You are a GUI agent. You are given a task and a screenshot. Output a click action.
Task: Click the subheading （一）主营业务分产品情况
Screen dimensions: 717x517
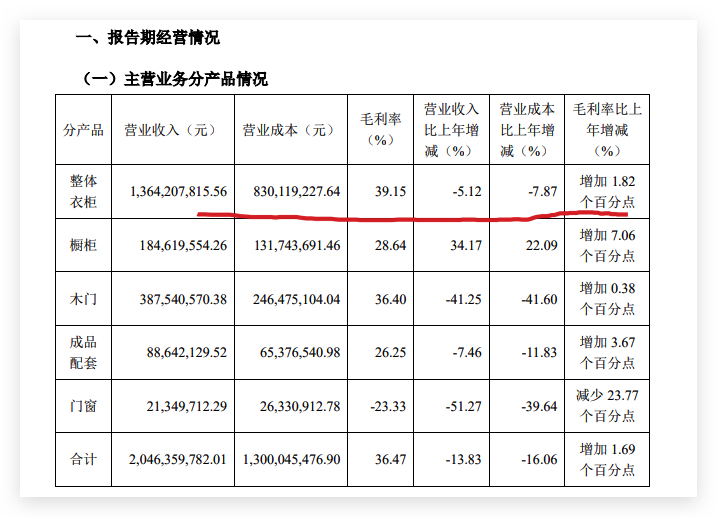(x=174, y=79)
